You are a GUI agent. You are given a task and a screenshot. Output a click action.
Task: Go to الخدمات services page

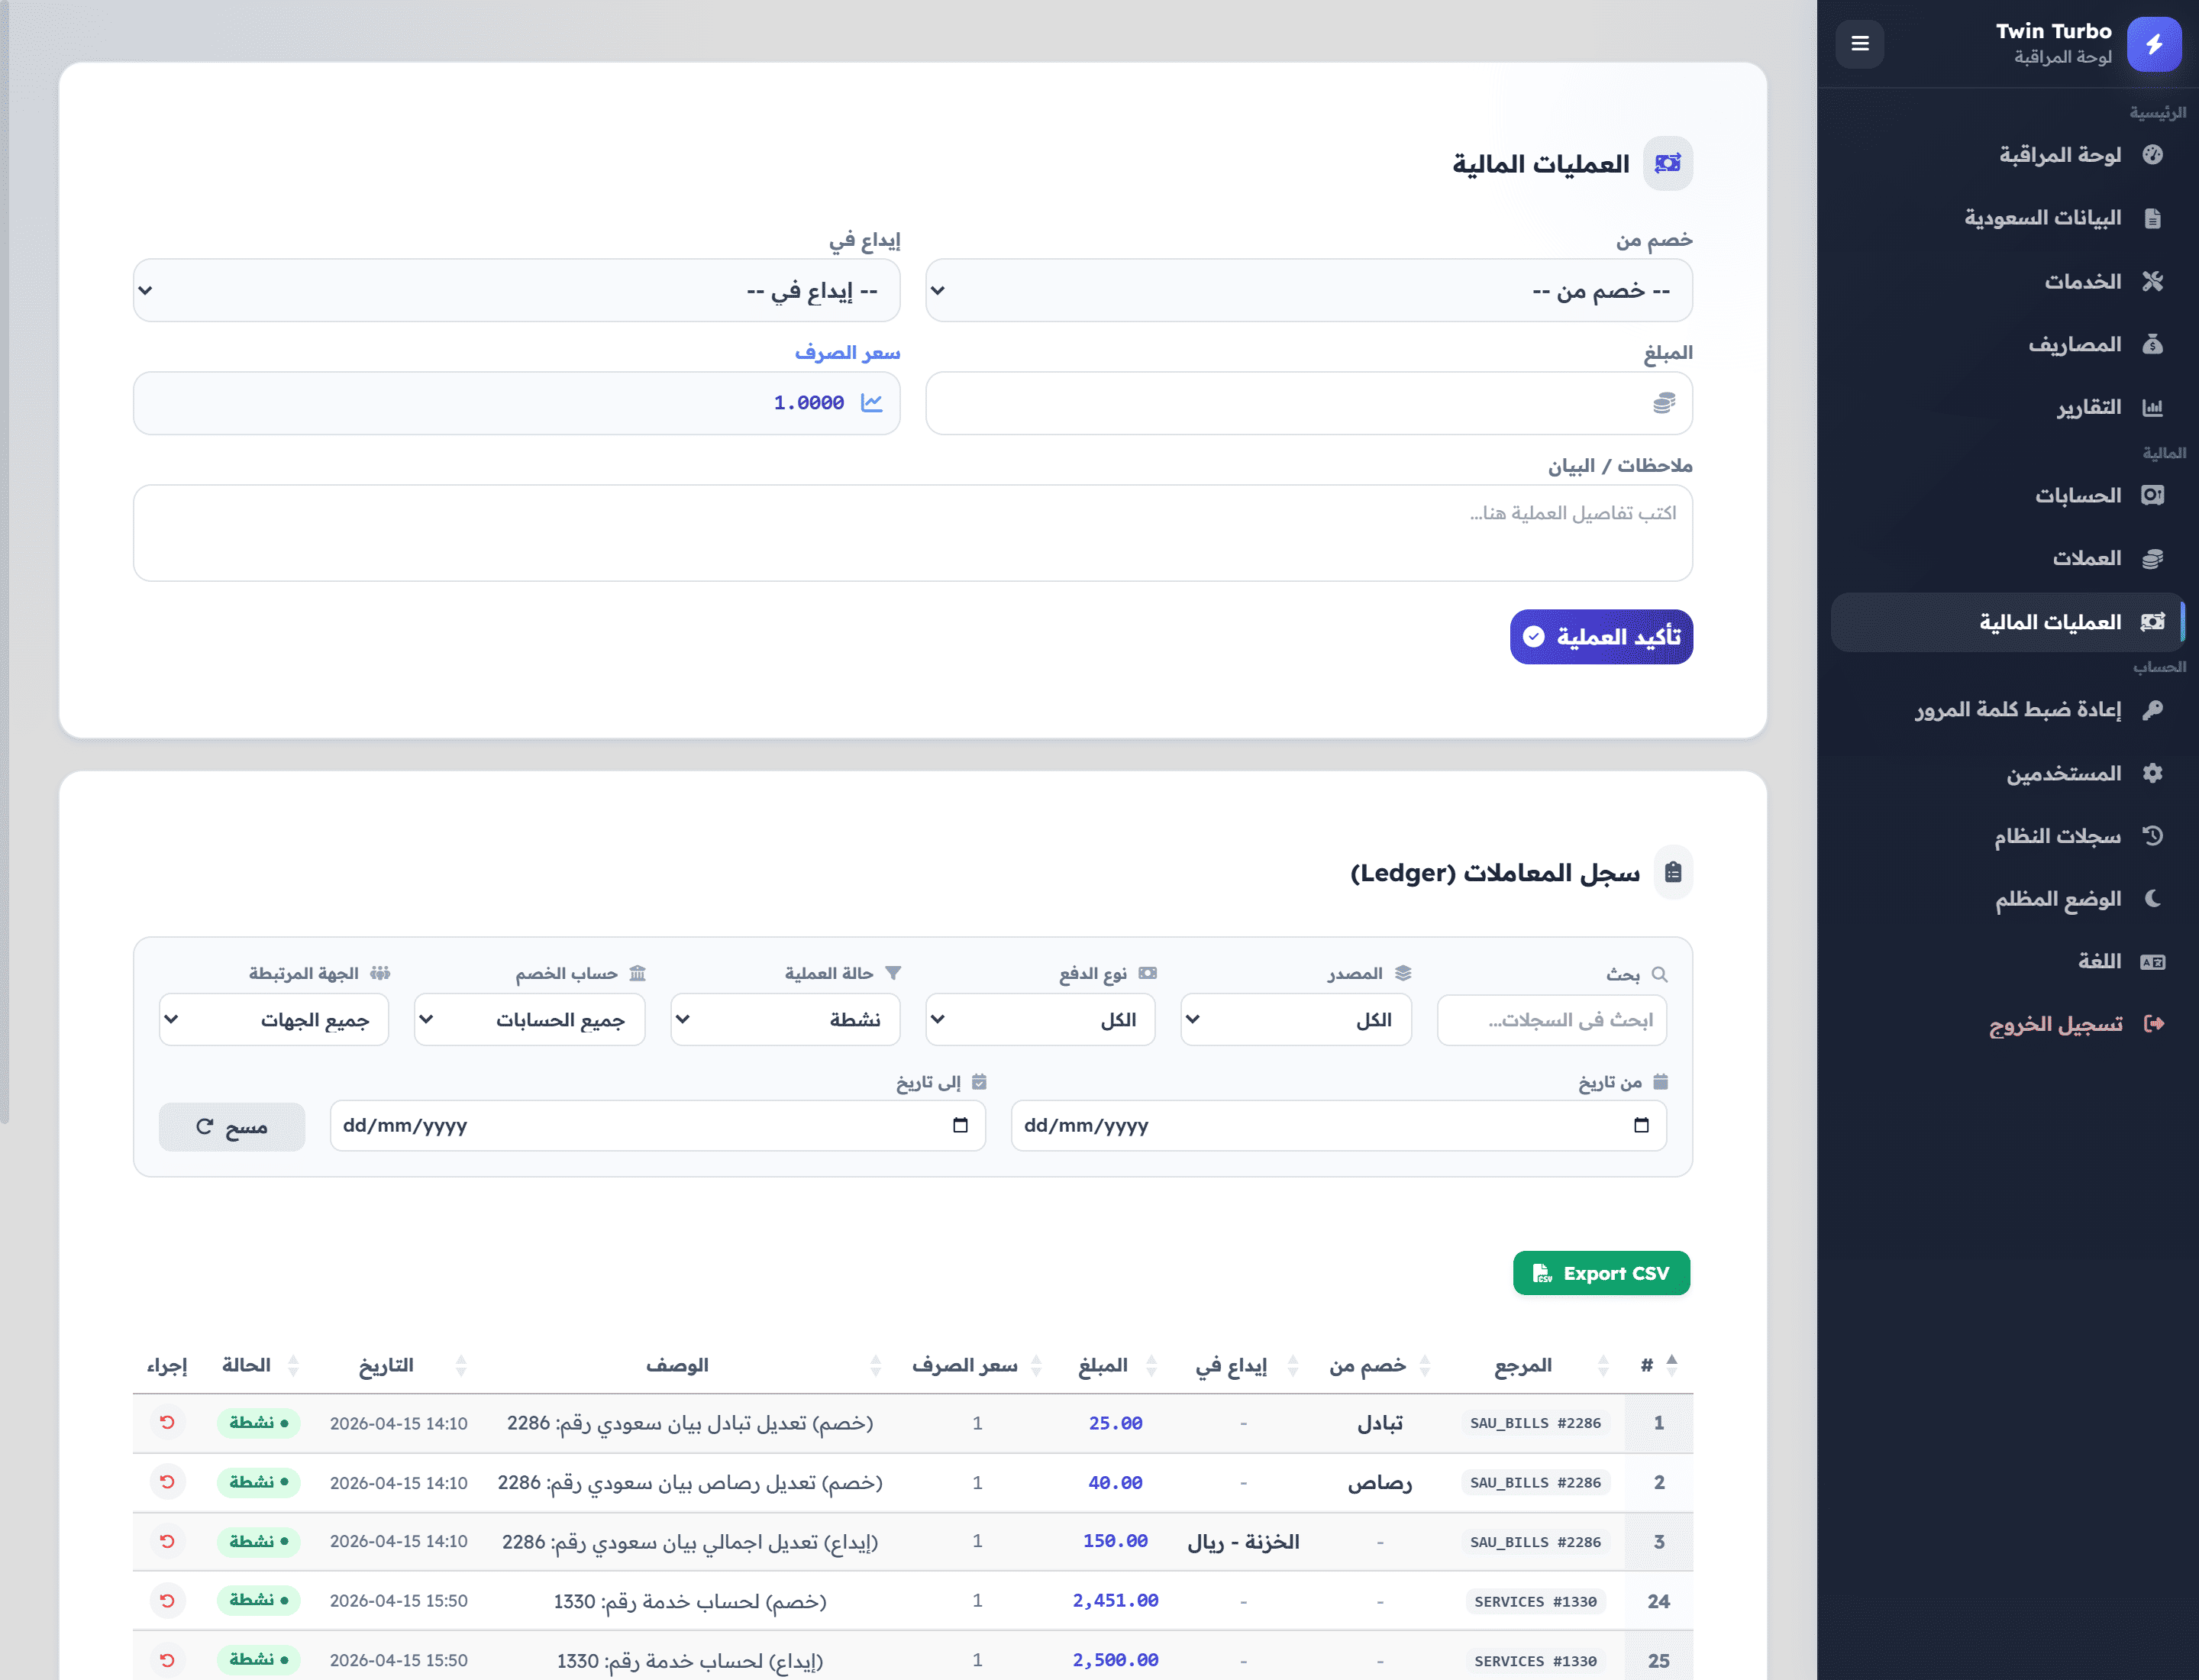pos(2008,282)
